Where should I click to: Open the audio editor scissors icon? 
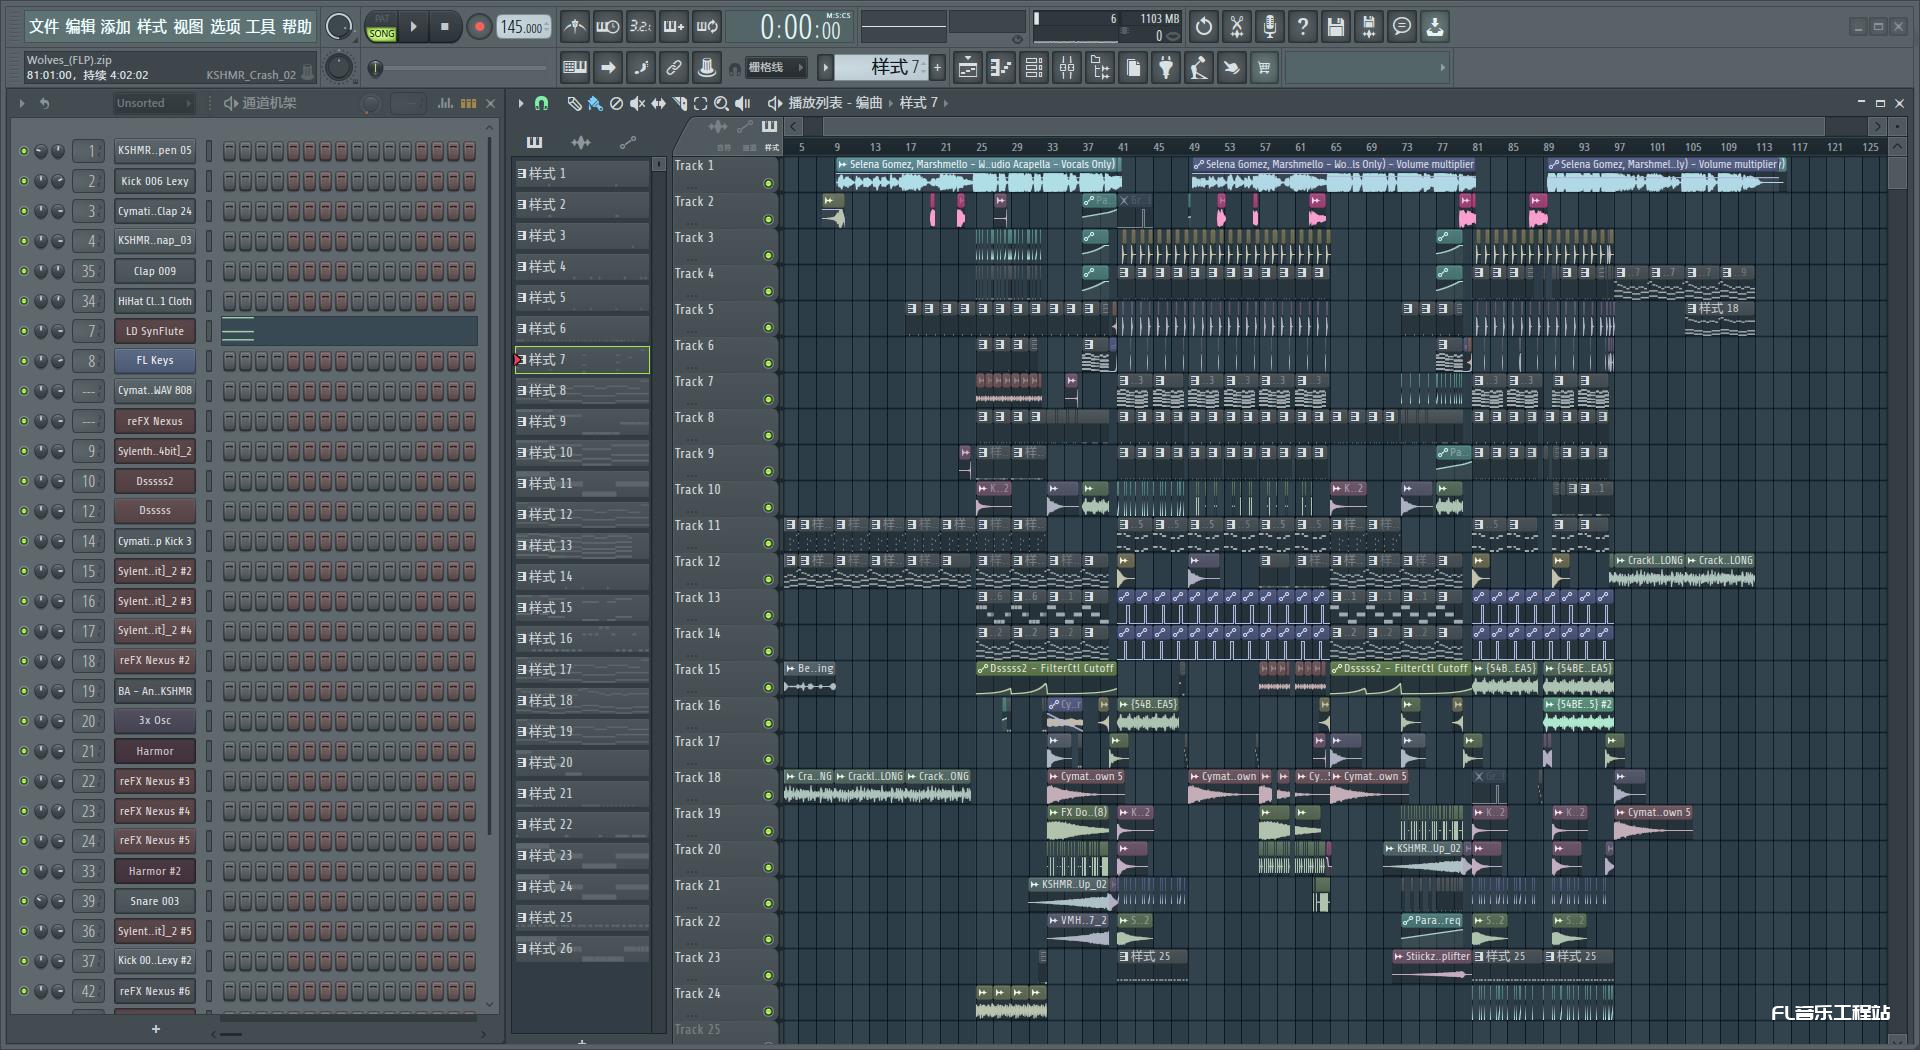[x=1237, y=27]
